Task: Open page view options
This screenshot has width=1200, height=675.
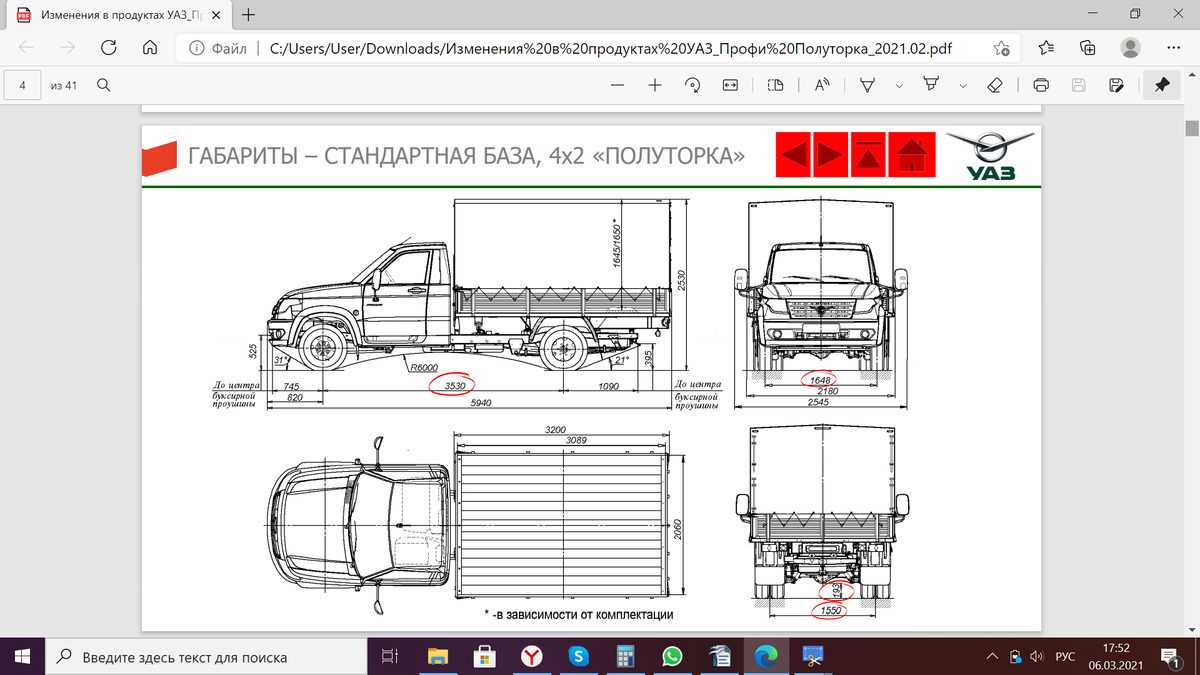Action: pyautogui.click(x=774, y=86)
